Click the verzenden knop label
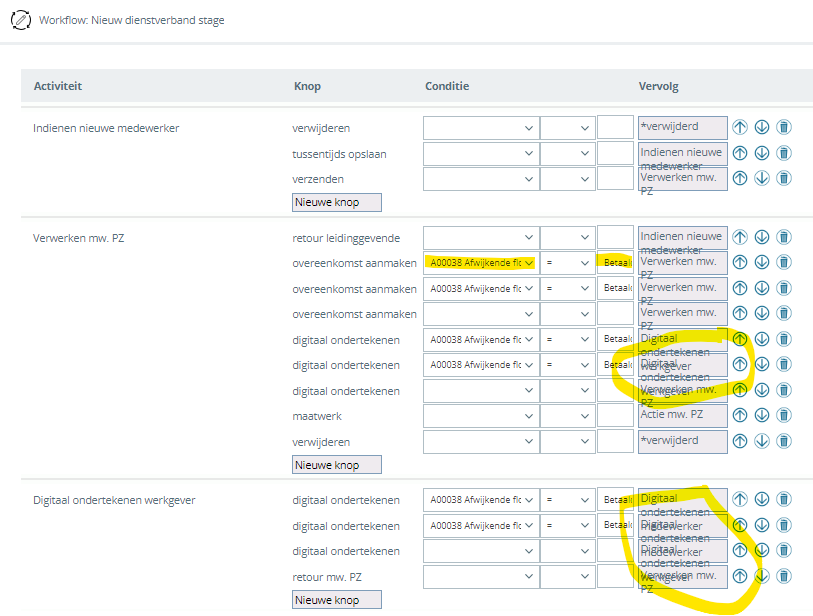The height and width of the screenshot is (616, 813). click(x=318, y=179)
